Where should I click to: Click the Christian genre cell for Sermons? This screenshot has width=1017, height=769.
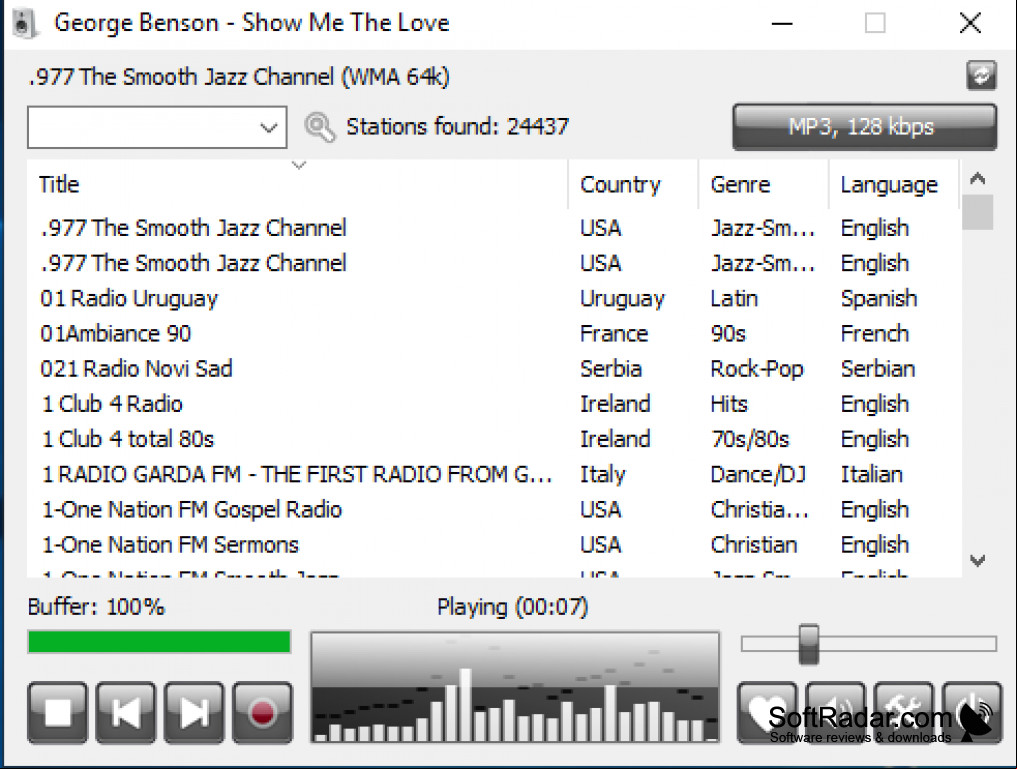pos(754,545)
